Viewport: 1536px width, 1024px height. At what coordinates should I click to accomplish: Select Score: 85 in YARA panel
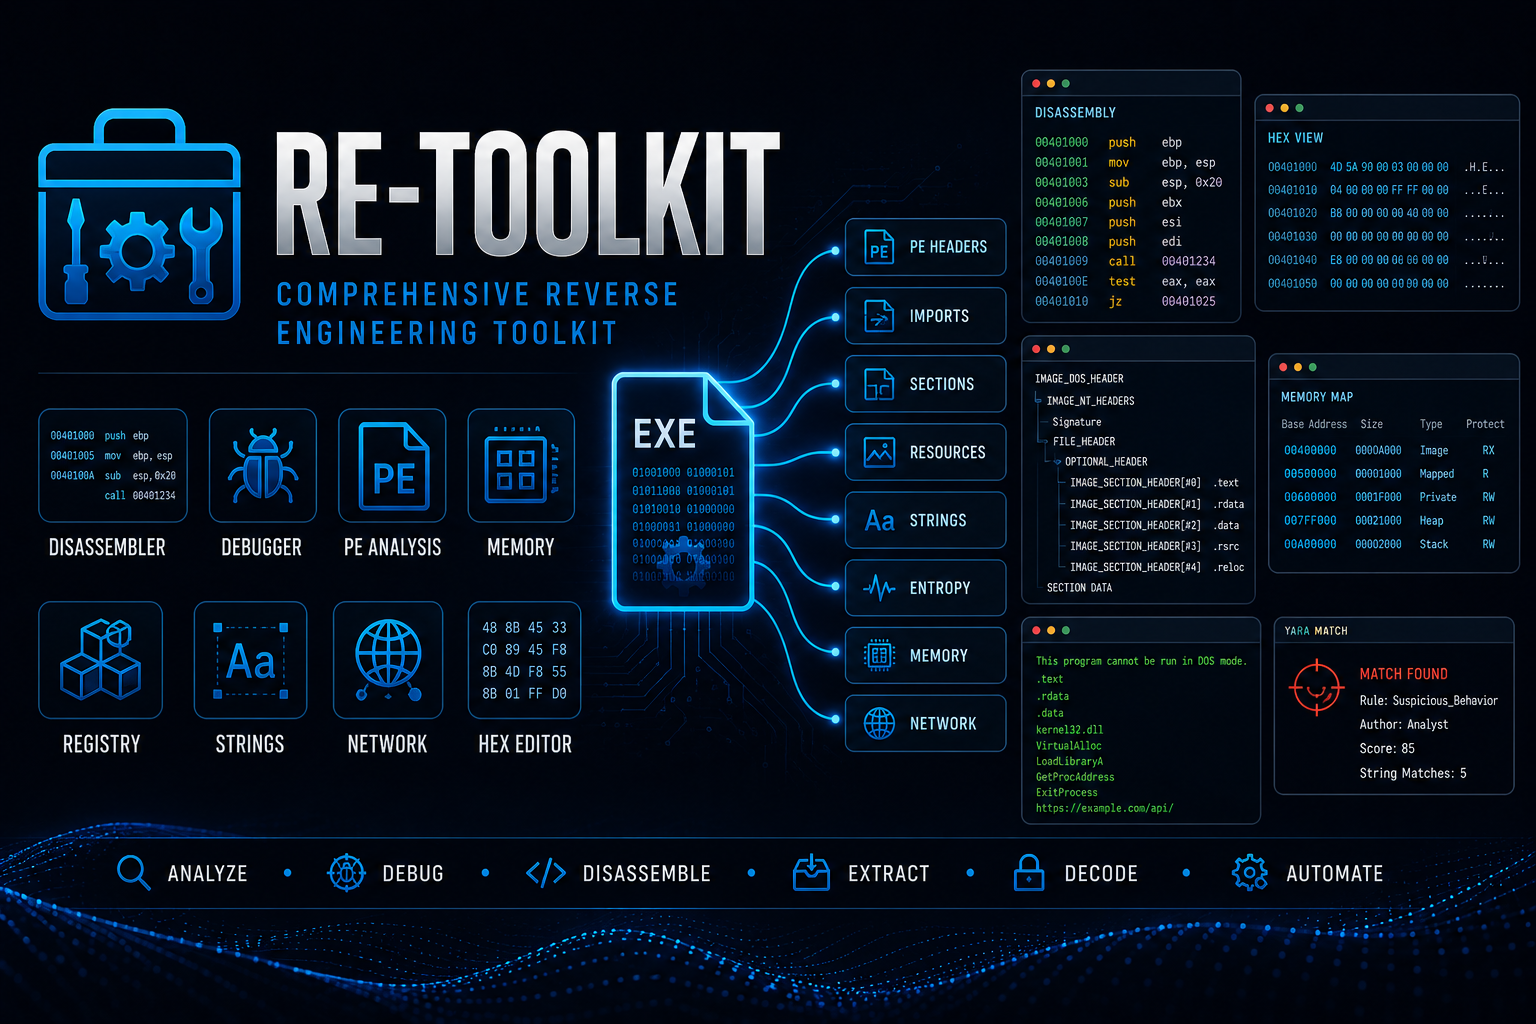coord(1387,748)
